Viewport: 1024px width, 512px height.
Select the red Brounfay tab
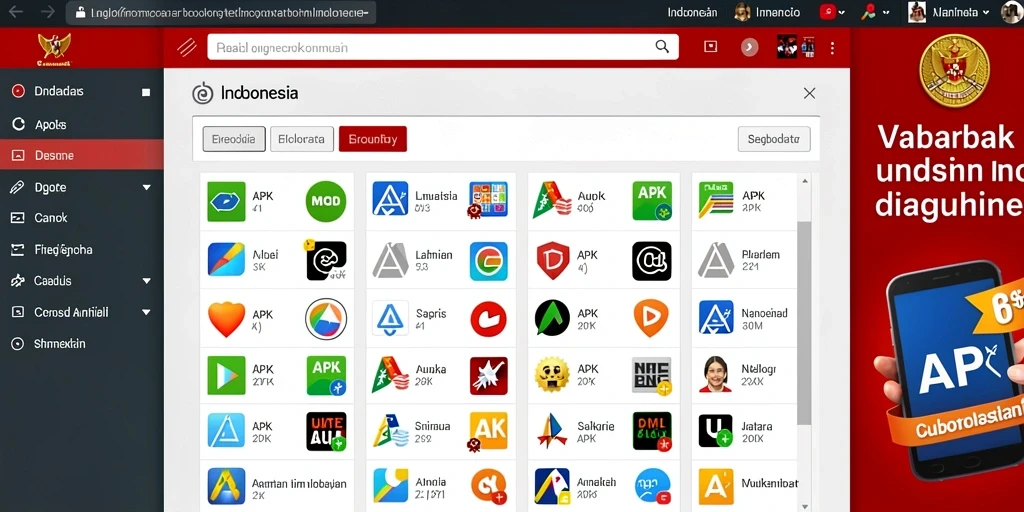pos(373,139)
